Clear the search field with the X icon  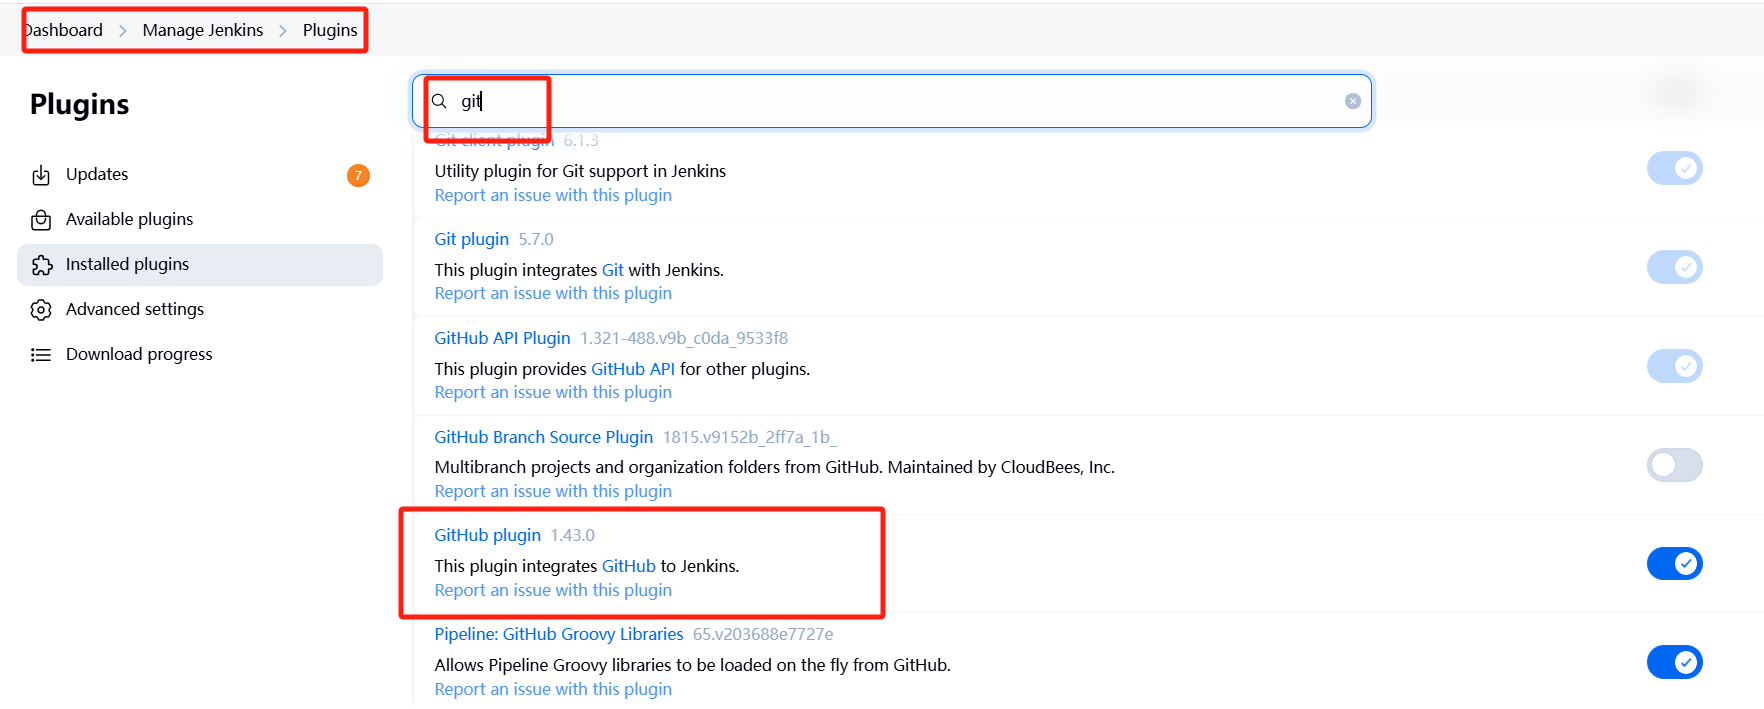click(1353, 101)
